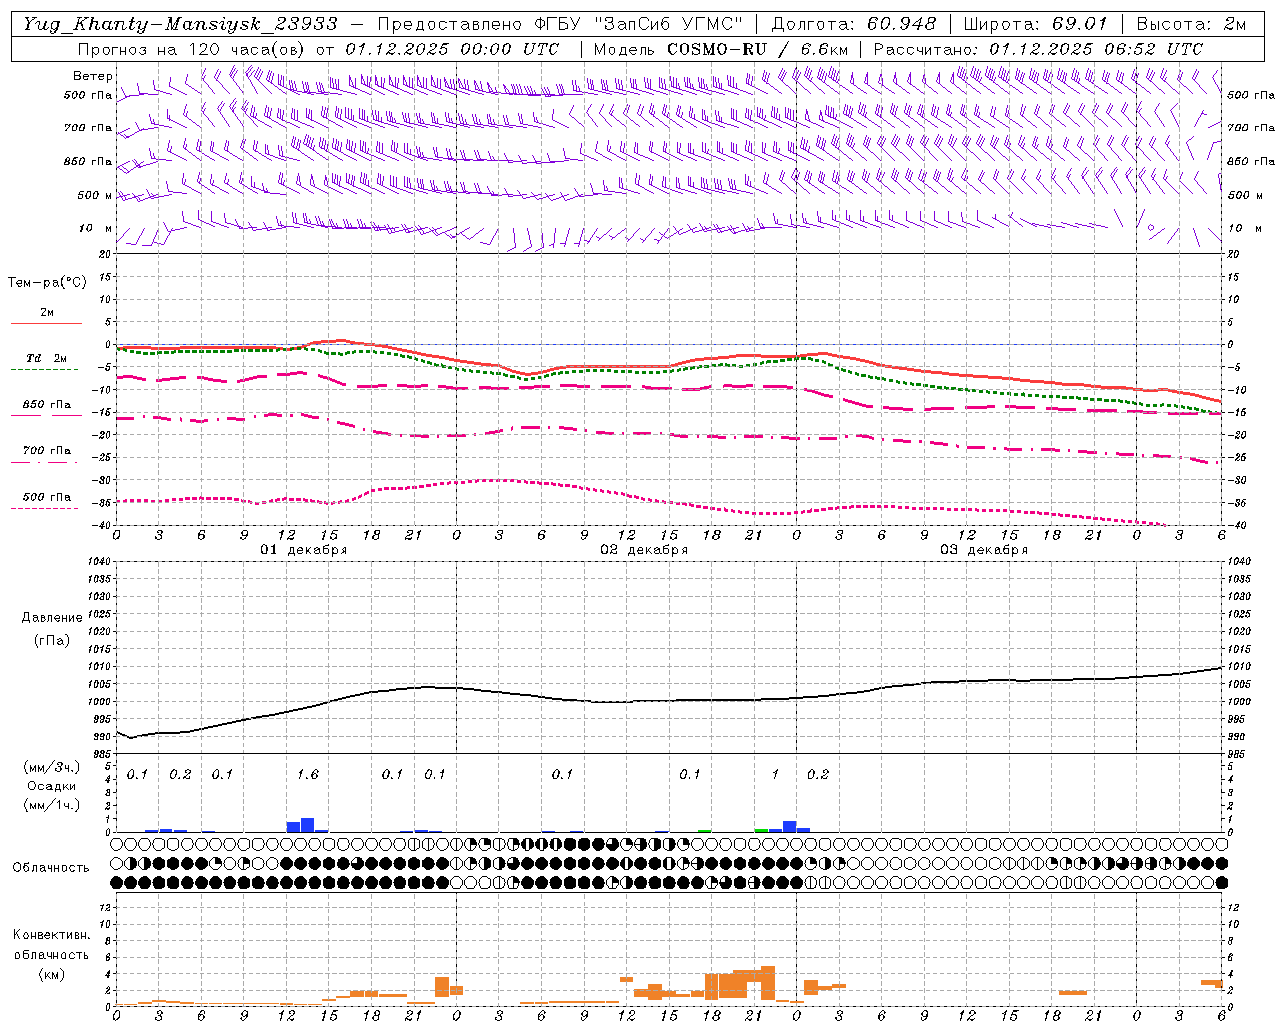Click the Td 2м legend entry
The image size is (1280, 1024).
[46, 358]
